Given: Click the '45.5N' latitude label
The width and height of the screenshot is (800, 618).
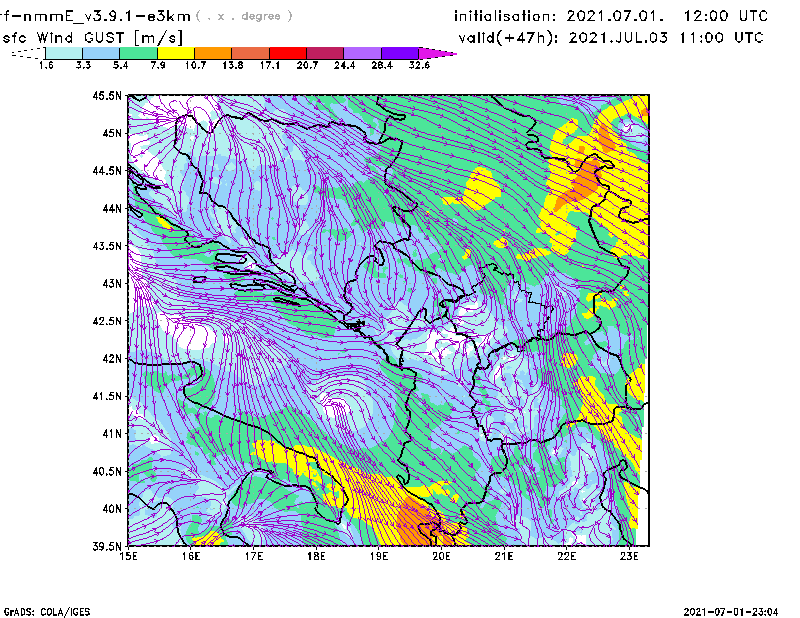Looking at the screenshot, I should click(107, 95).
